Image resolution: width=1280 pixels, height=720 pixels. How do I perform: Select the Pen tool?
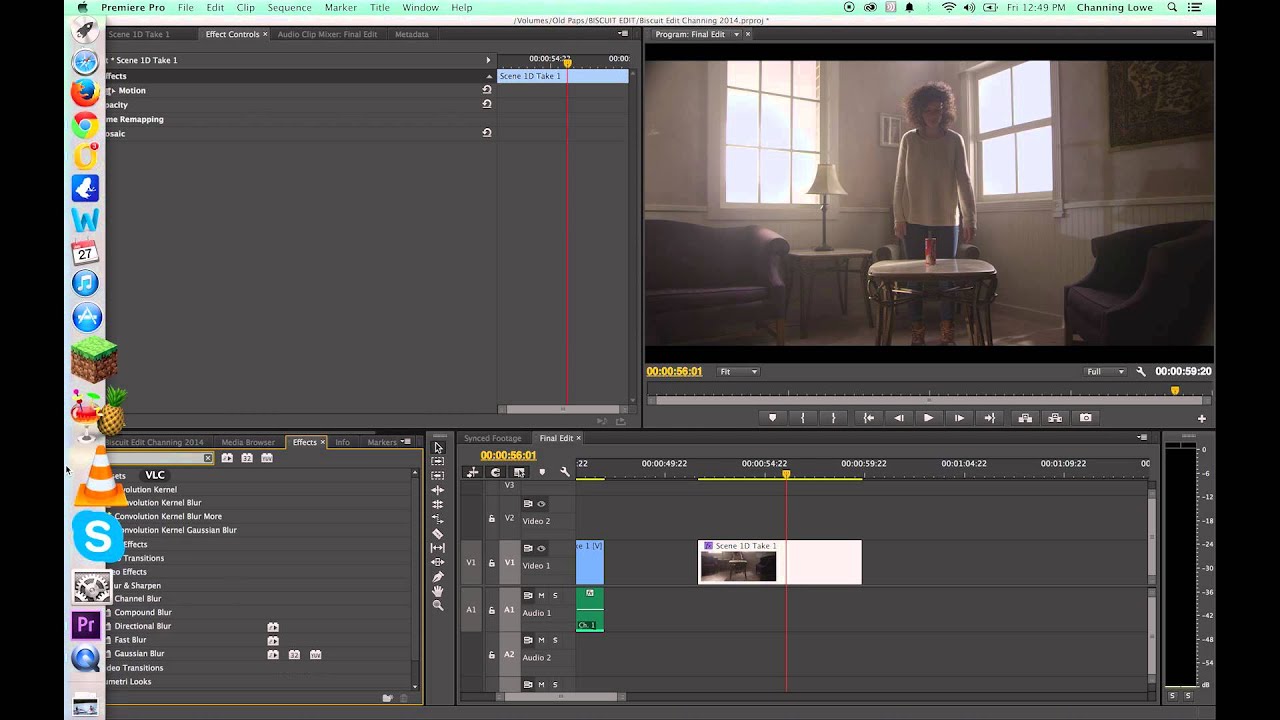pos(438,577)
